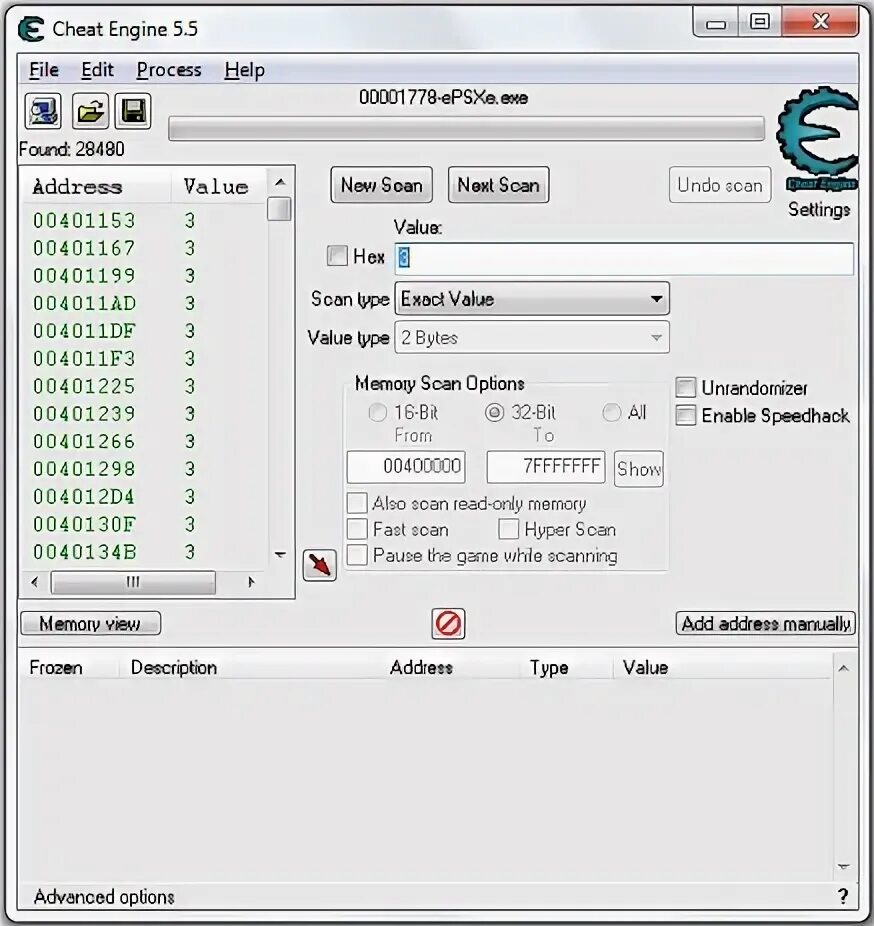Image resolution: width=874 pixels, height=926 pixels.
Task: Click the Next Scan button
Action: [498, 185]
